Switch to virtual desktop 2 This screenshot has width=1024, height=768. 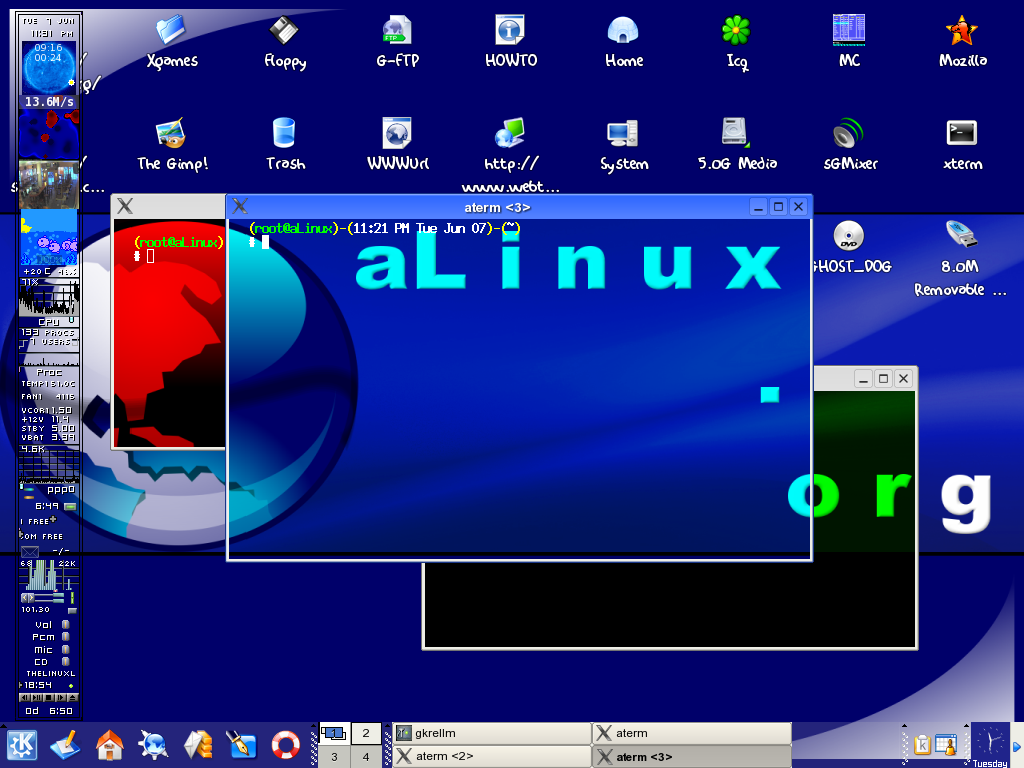(x=366, y=733)
